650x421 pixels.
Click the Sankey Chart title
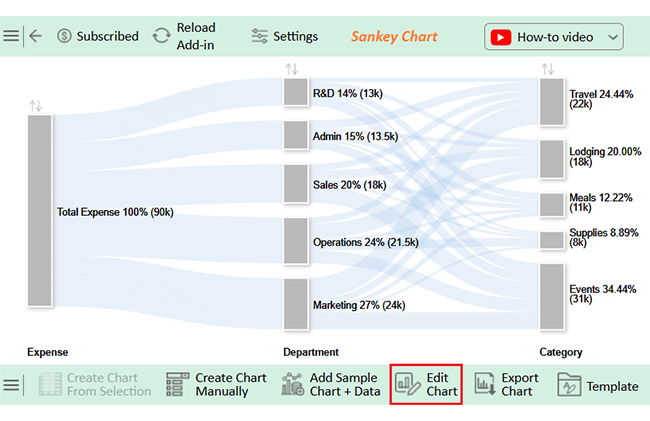(x=394, y=36)
